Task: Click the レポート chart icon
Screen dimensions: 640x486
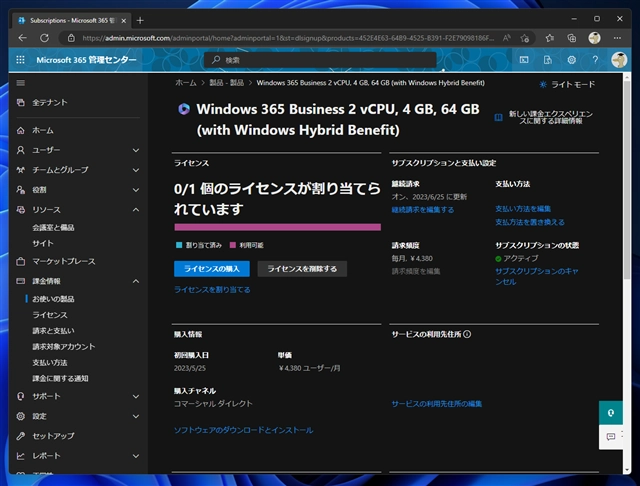Action: (x=20, y=456)
